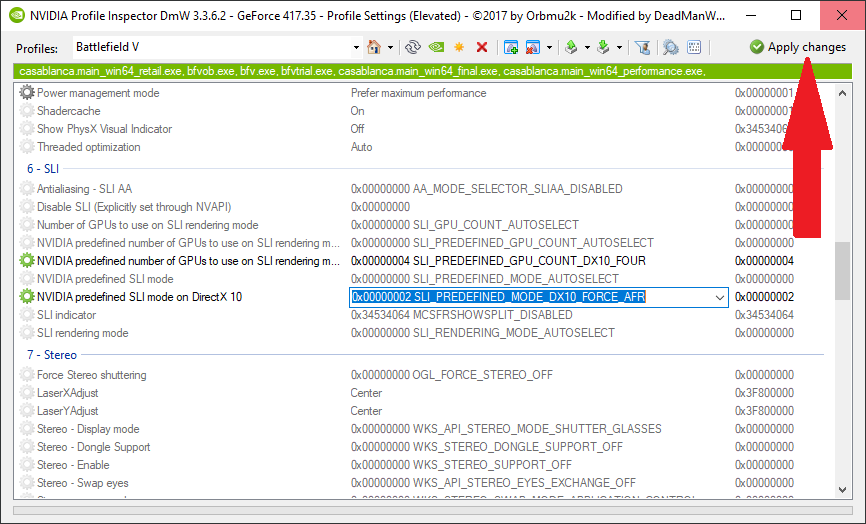866x524 pixels.
Task: Open the Profiles combo box dropdown arrow
Action: point(356,48)
